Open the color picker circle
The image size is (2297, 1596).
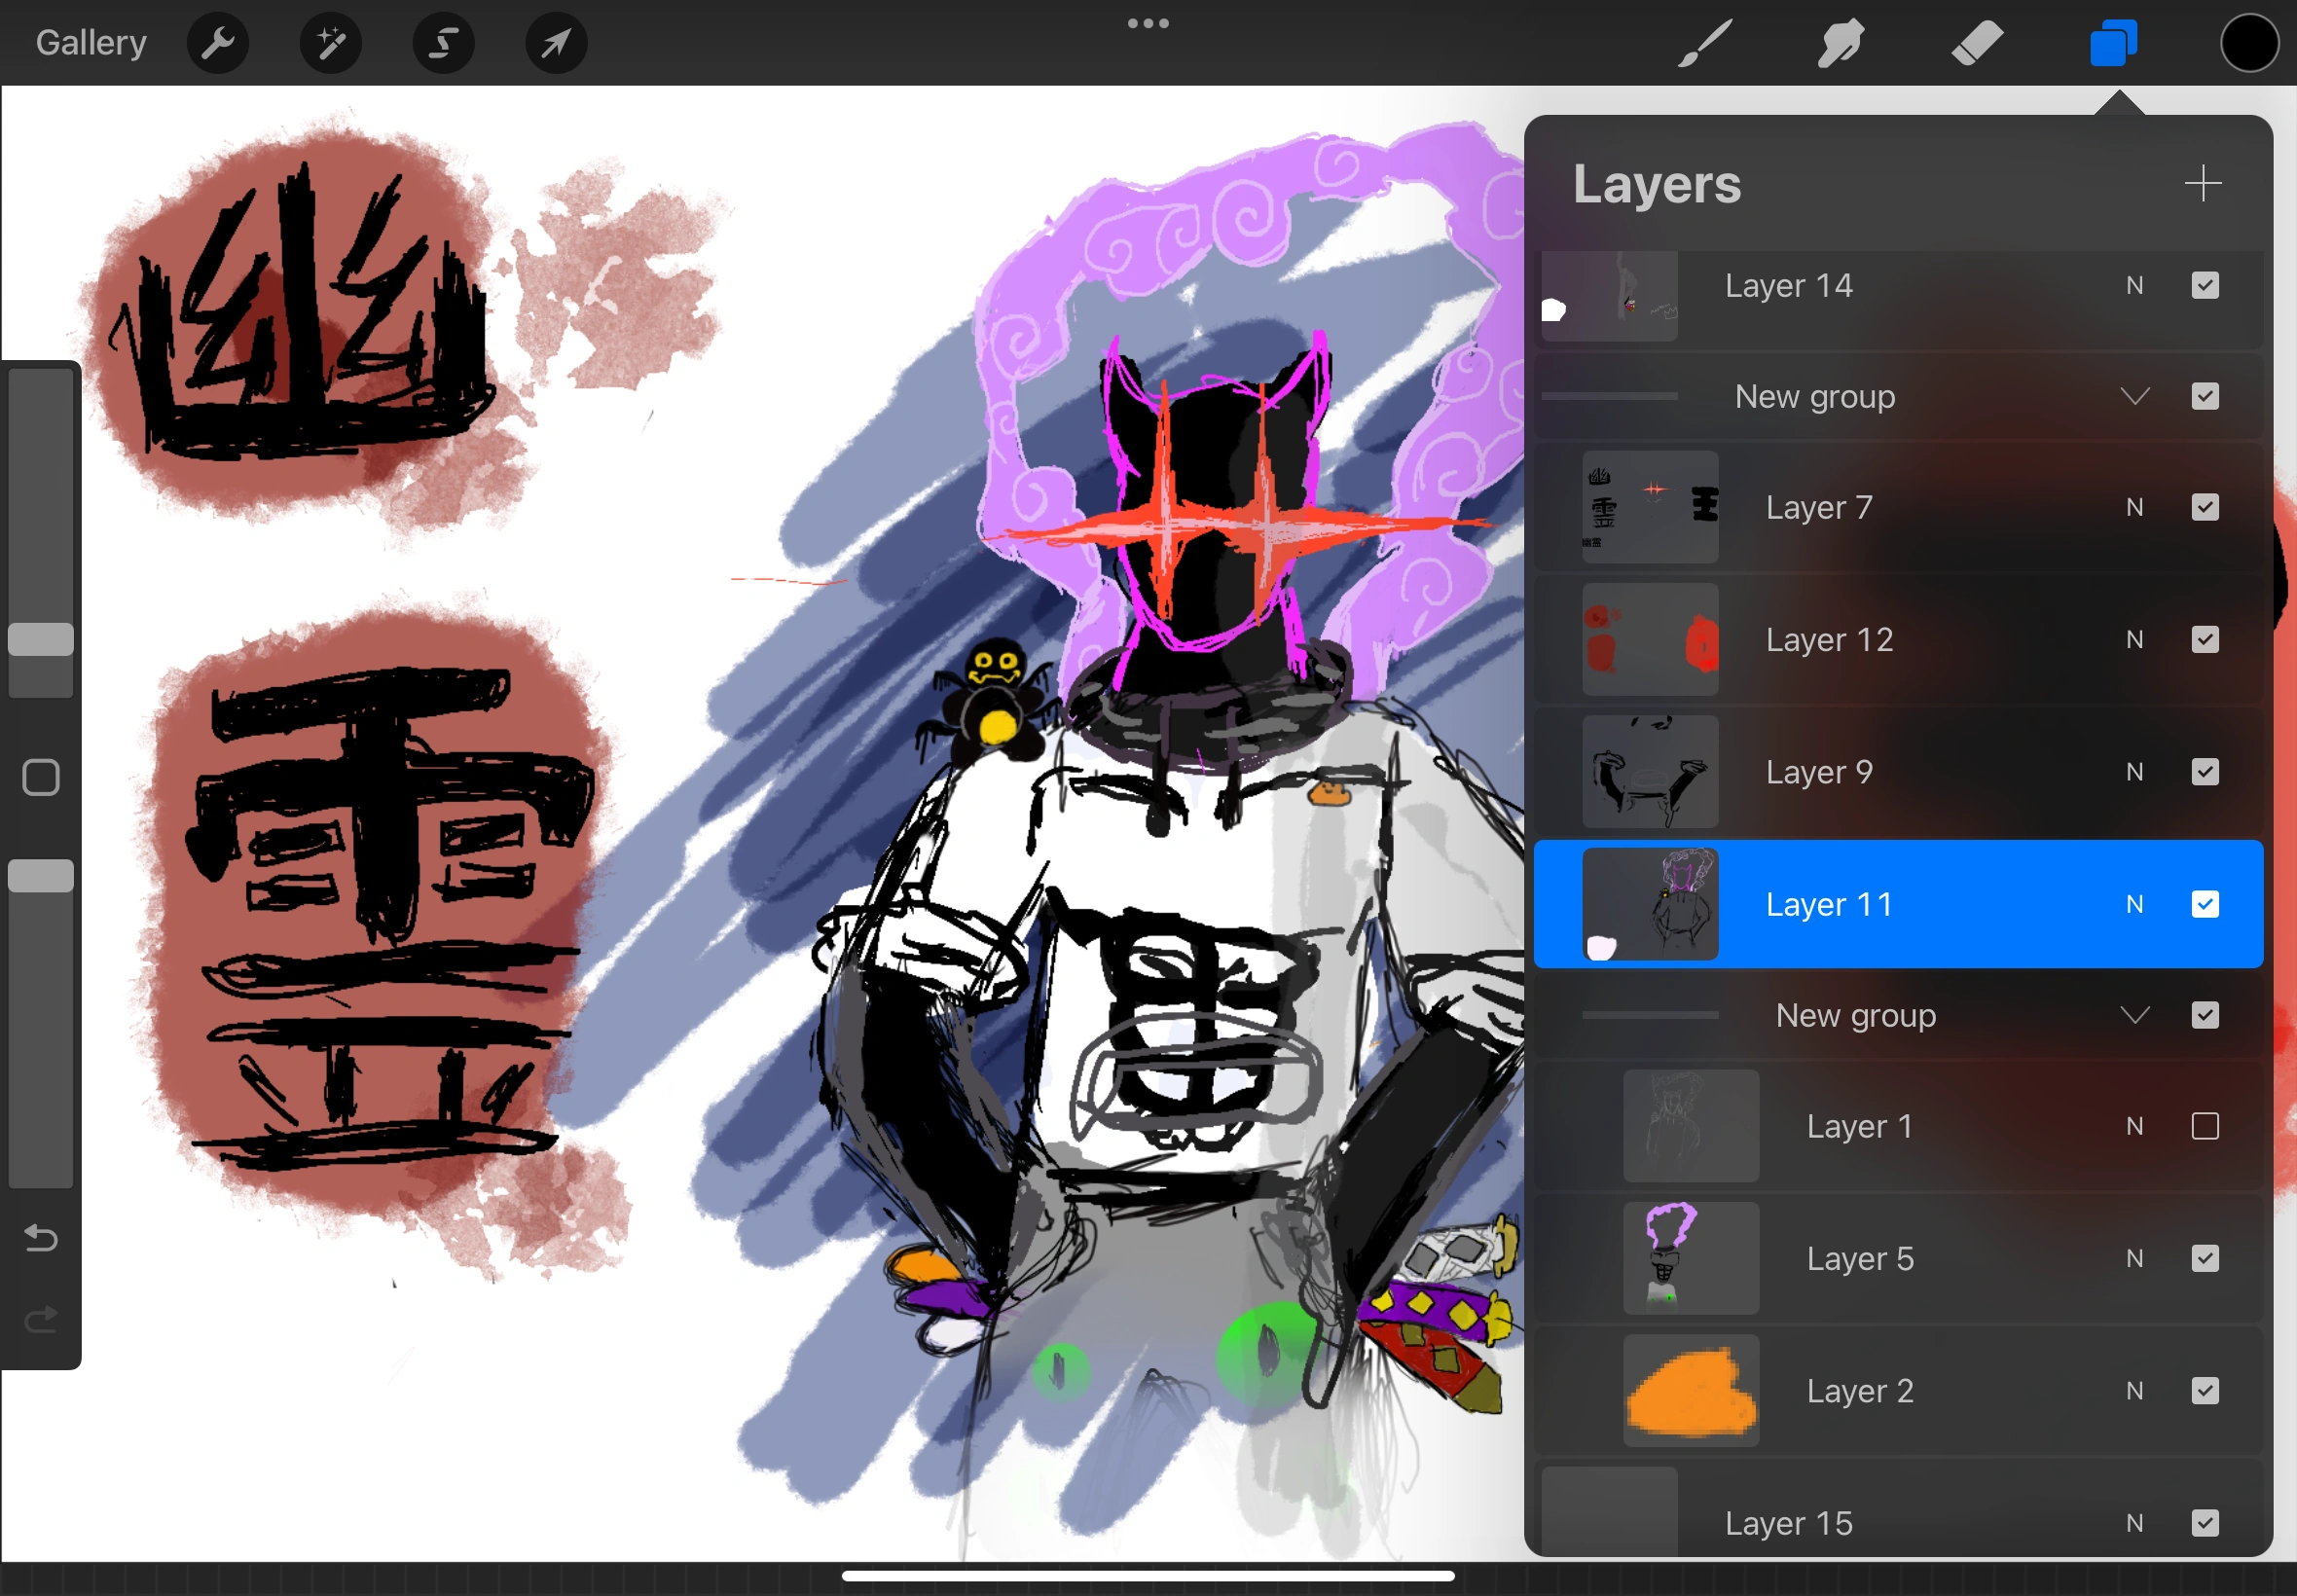(2248, 42)
